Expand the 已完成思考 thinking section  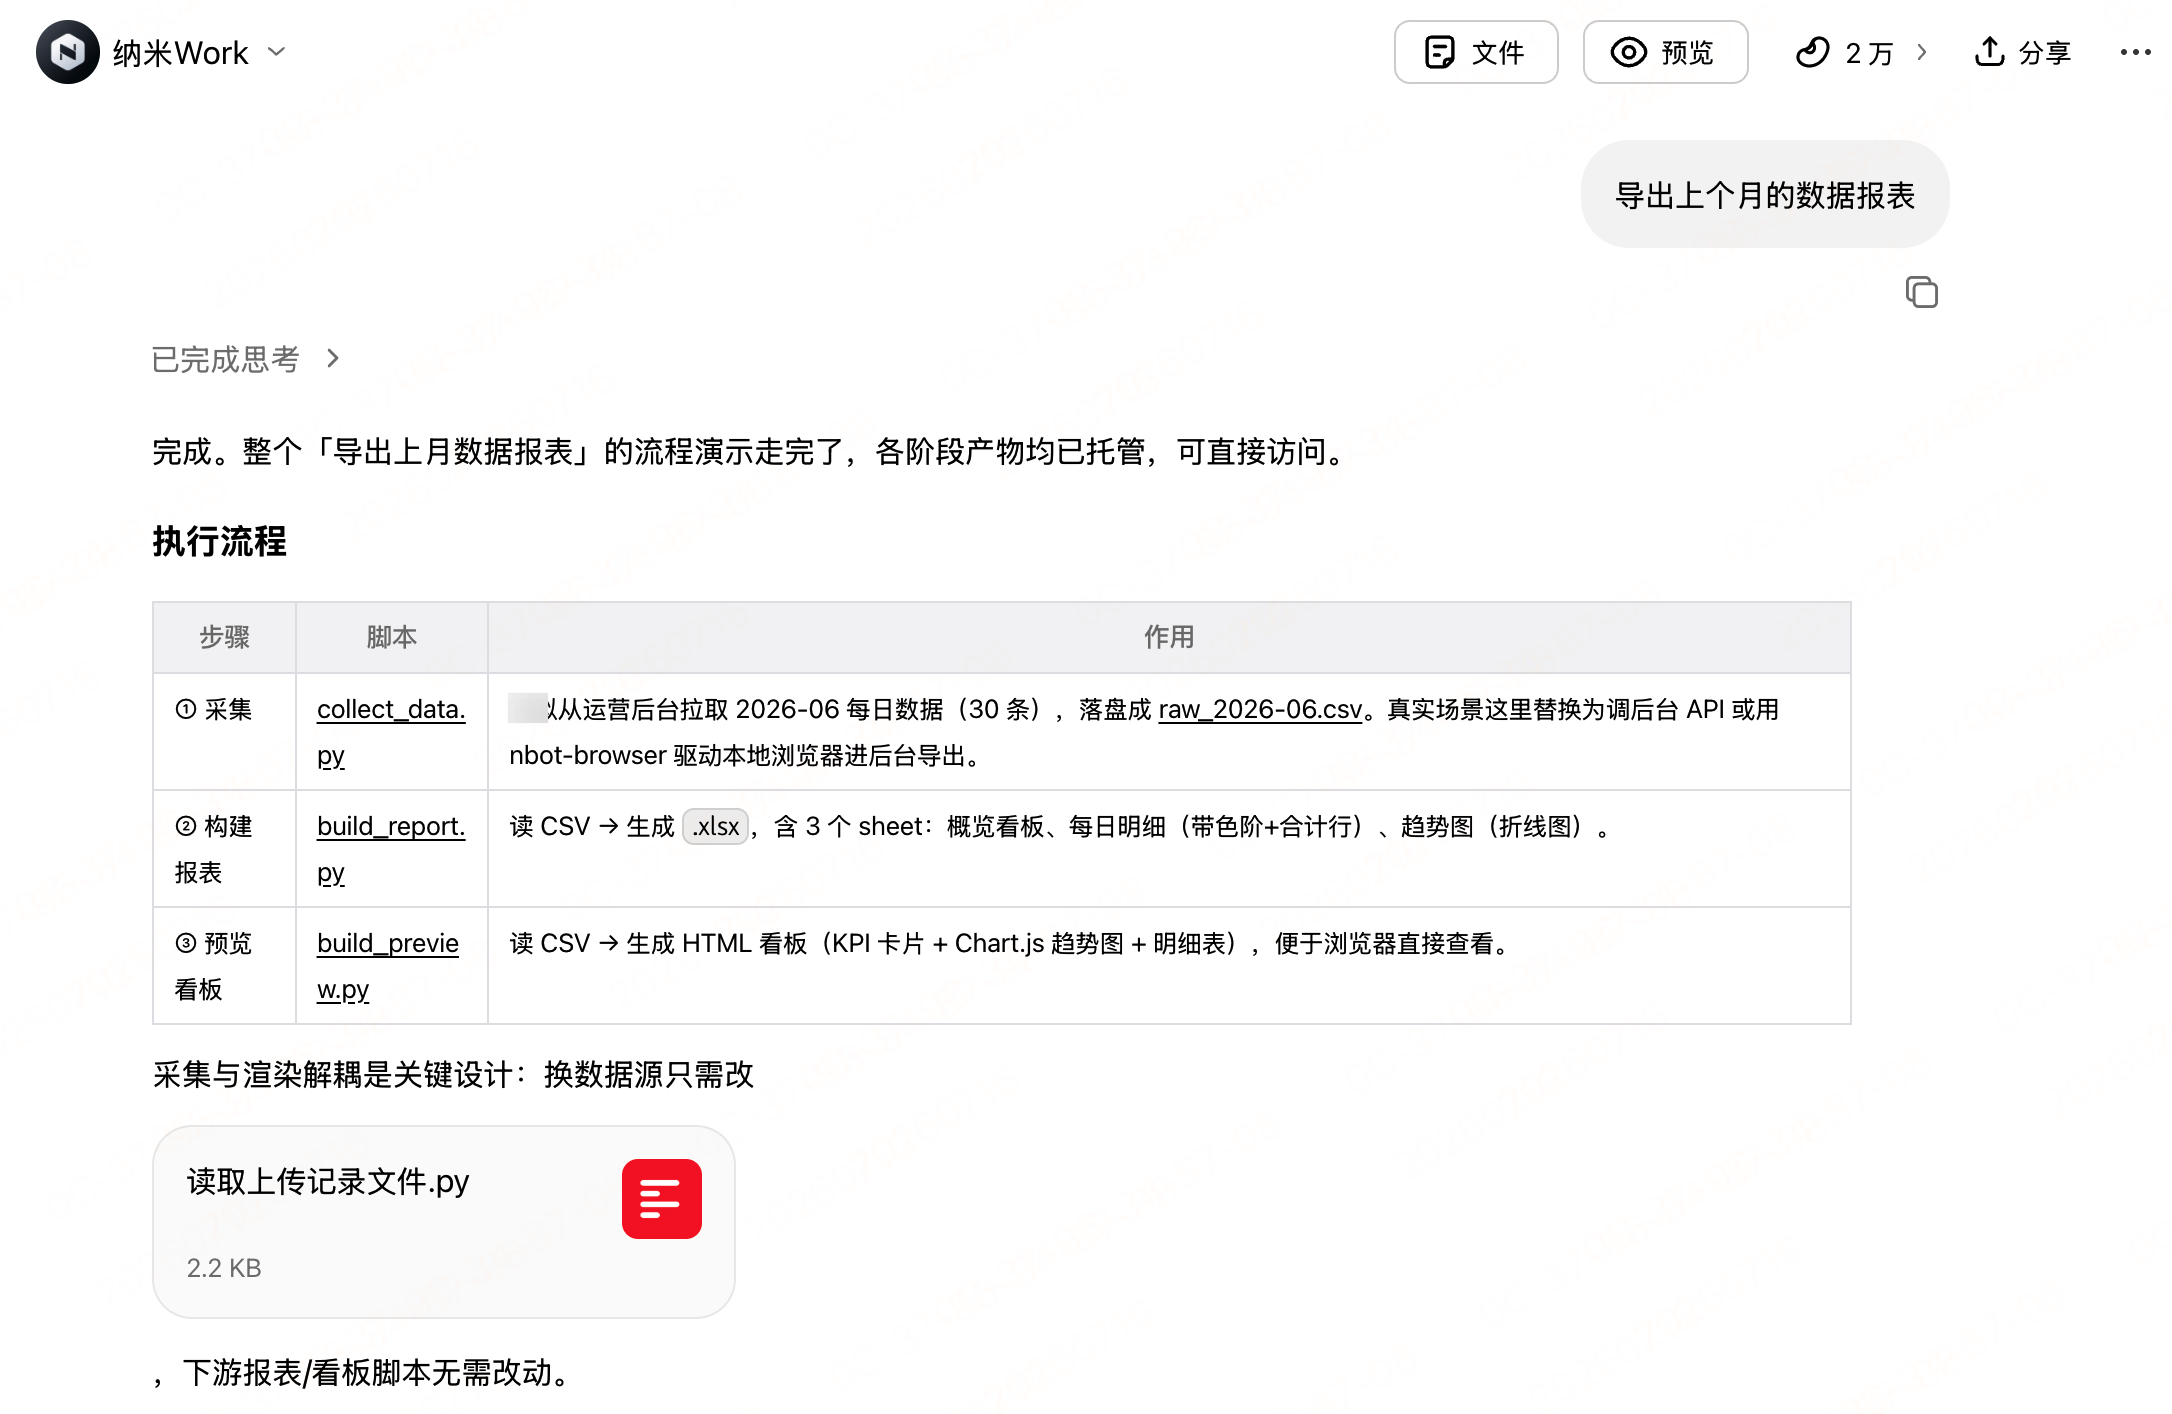tap(246, 359)
